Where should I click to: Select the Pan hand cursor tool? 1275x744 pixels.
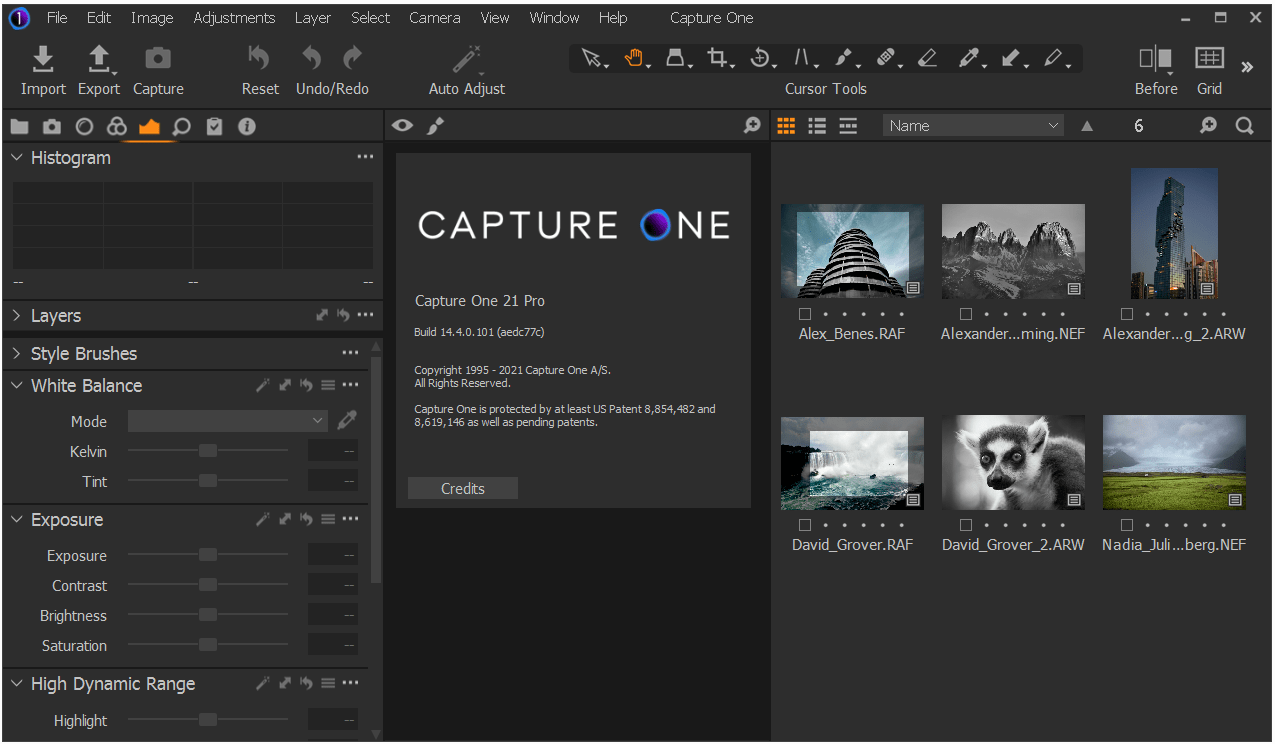pos(634,59)
